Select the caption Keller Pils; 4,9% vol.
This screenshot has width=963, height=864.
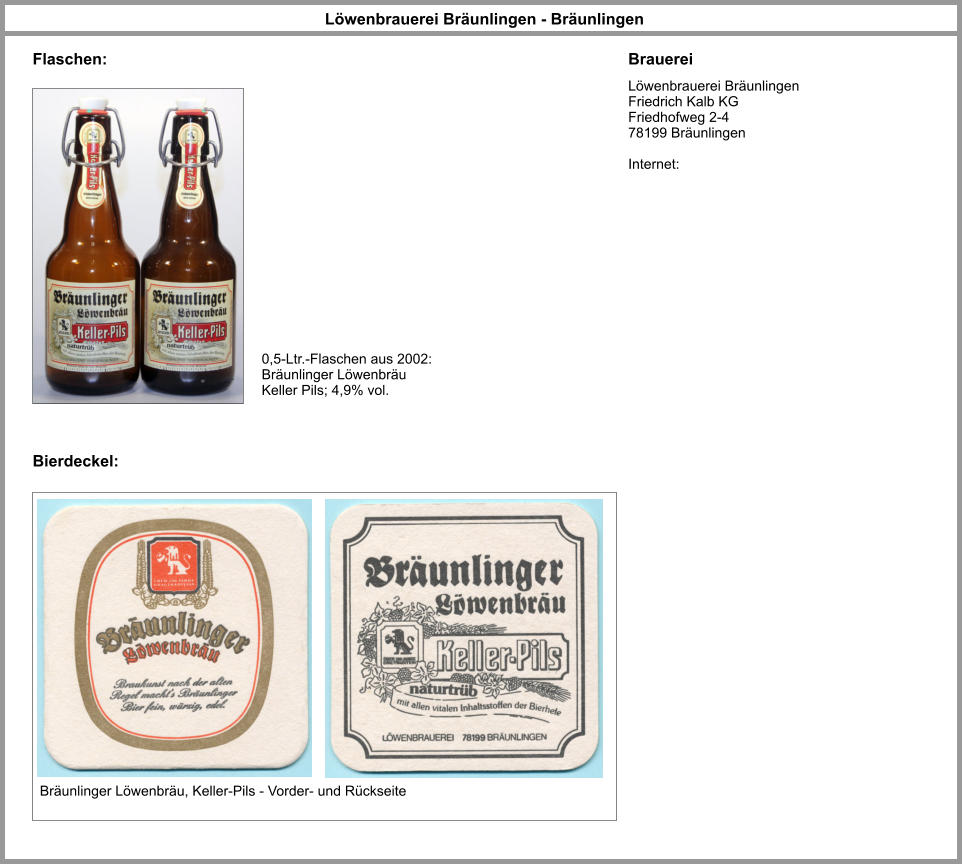click(x=325, y=390)
